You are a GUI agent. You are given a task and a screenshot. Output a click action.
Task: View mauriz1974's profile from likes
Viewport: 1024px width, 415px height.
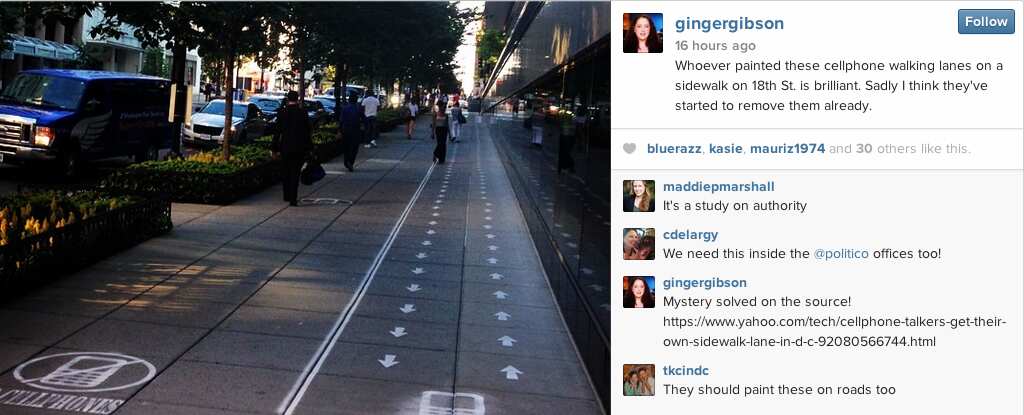[788, 149]
